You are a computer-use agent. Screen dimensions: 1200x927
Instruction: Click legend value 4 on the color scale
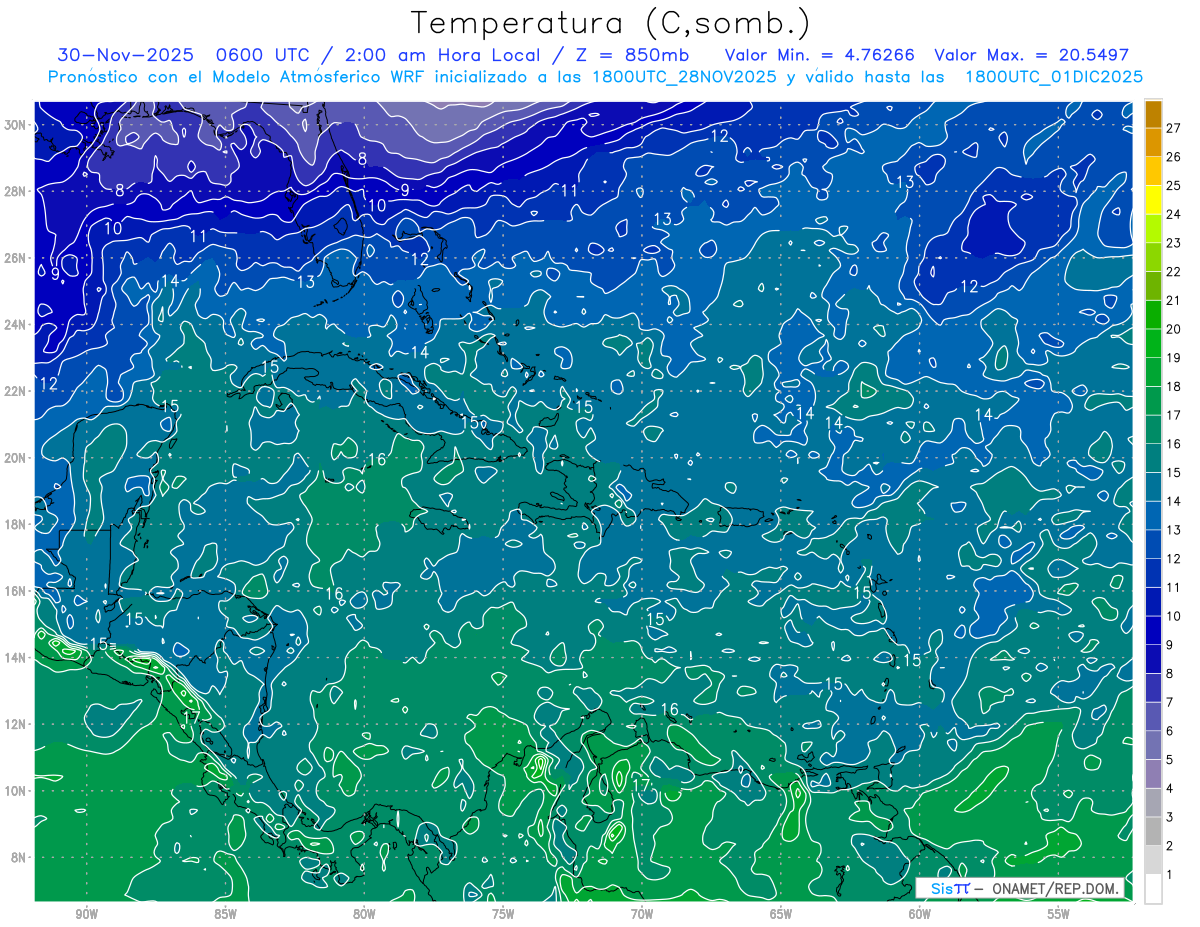1171,789
